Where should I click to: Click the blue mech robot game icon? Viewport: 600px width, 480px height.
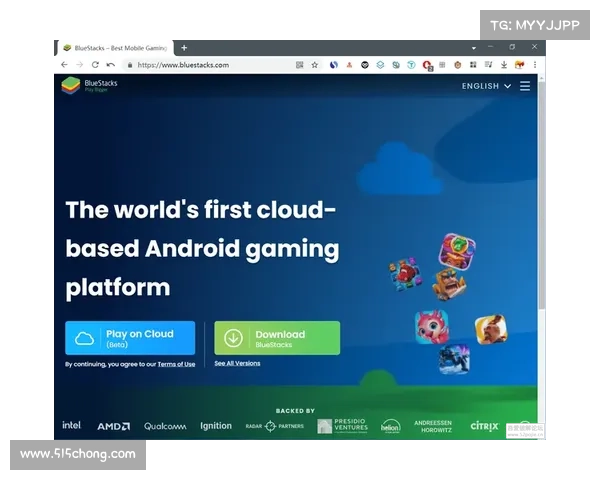pos(454,359)
